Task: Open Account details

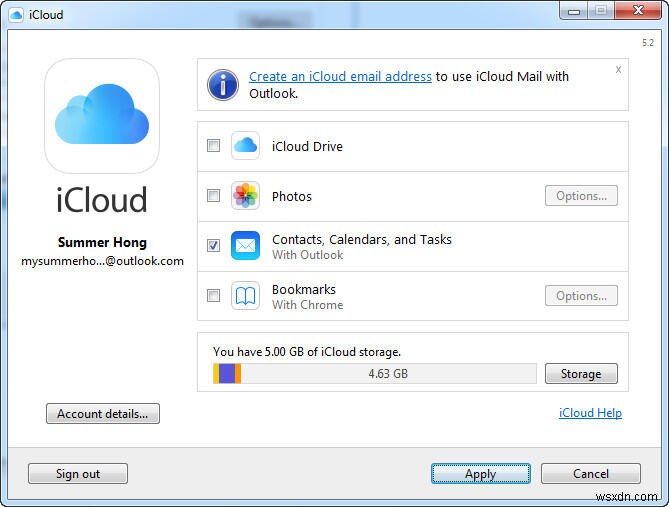Action: pos(103,414)
